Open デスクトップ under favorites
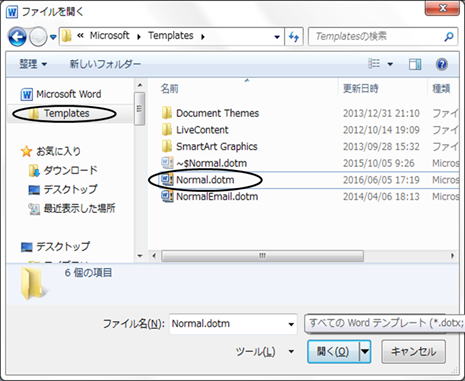This screenshot has width=465, height=381. coord(63,190)
